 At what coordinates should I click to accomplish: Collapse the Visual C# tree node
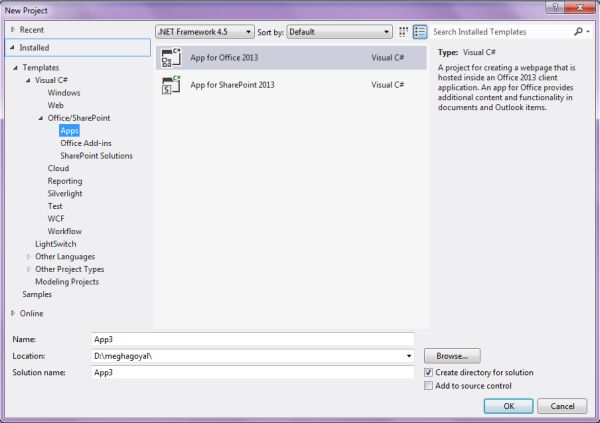click(28, 80)
